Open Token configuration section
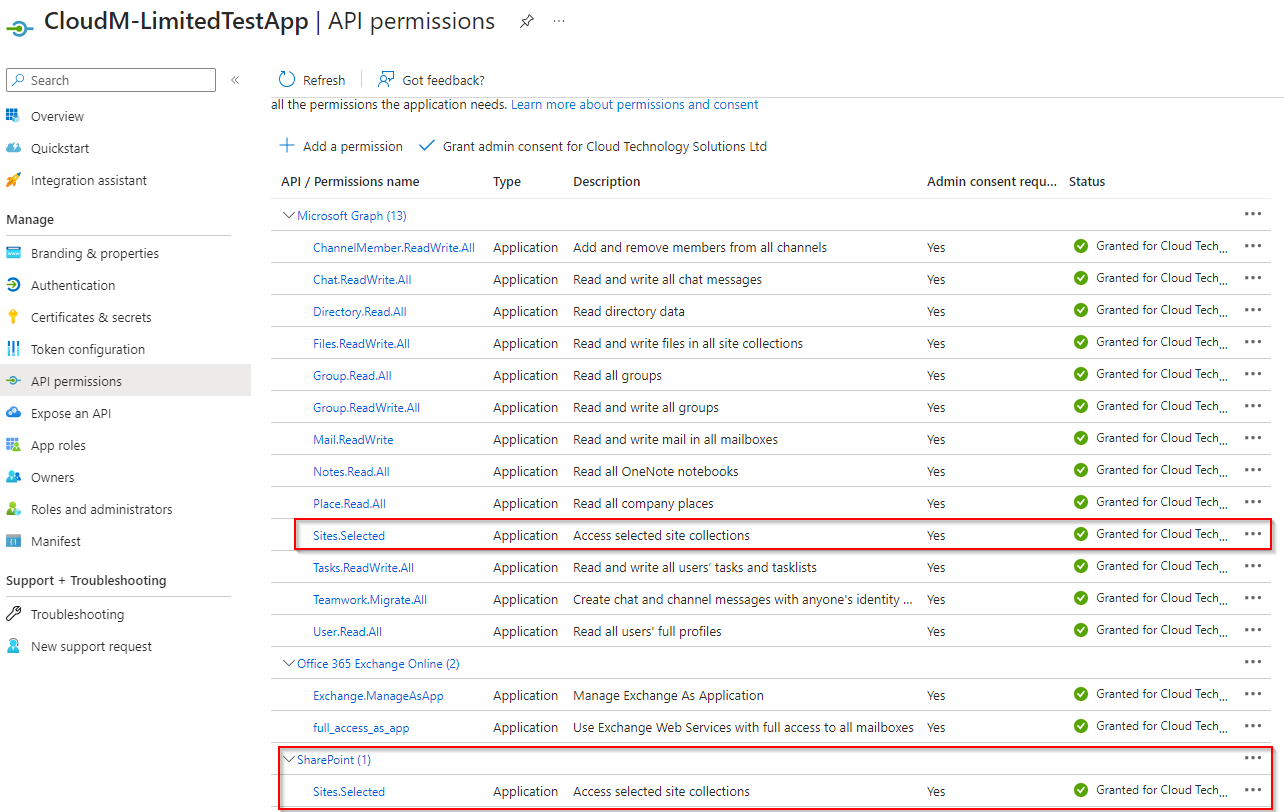The height and width of the screenshot is (812, 1284). (x=88, y=349)
